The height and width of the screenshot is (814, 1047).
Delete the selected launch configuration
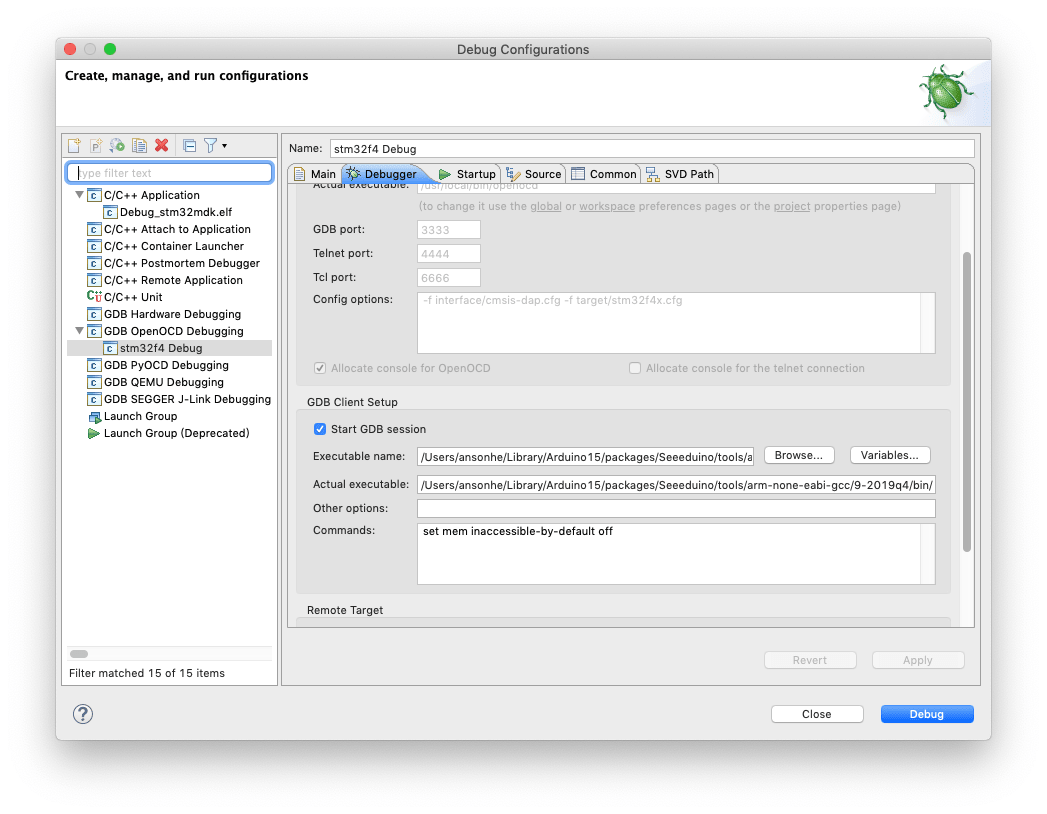(x=162, y=146)
